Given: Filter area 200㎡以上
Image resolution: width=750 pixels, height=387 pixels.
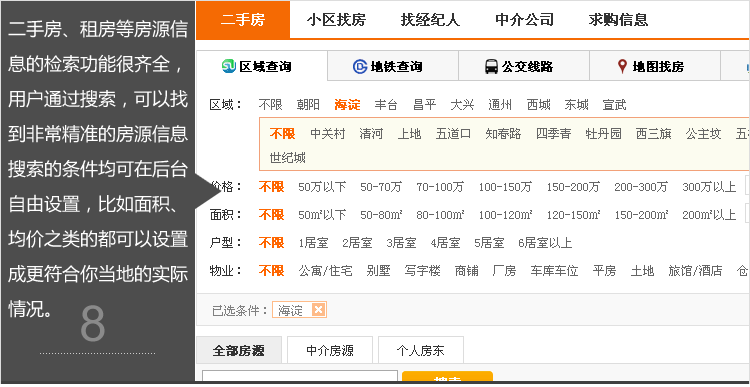Looking at the screenshot, I should pos(709,215).
